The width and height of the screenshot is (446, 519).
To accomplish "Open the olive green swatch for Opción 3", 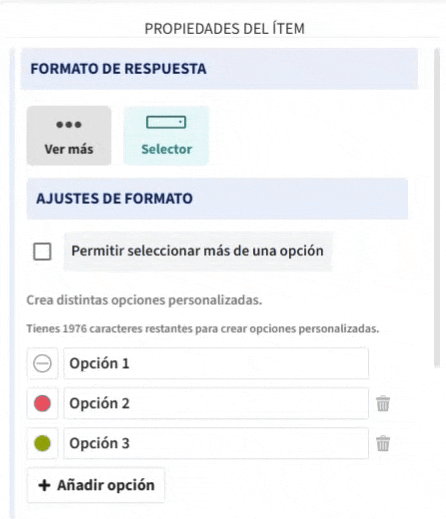I will point(42,443).
